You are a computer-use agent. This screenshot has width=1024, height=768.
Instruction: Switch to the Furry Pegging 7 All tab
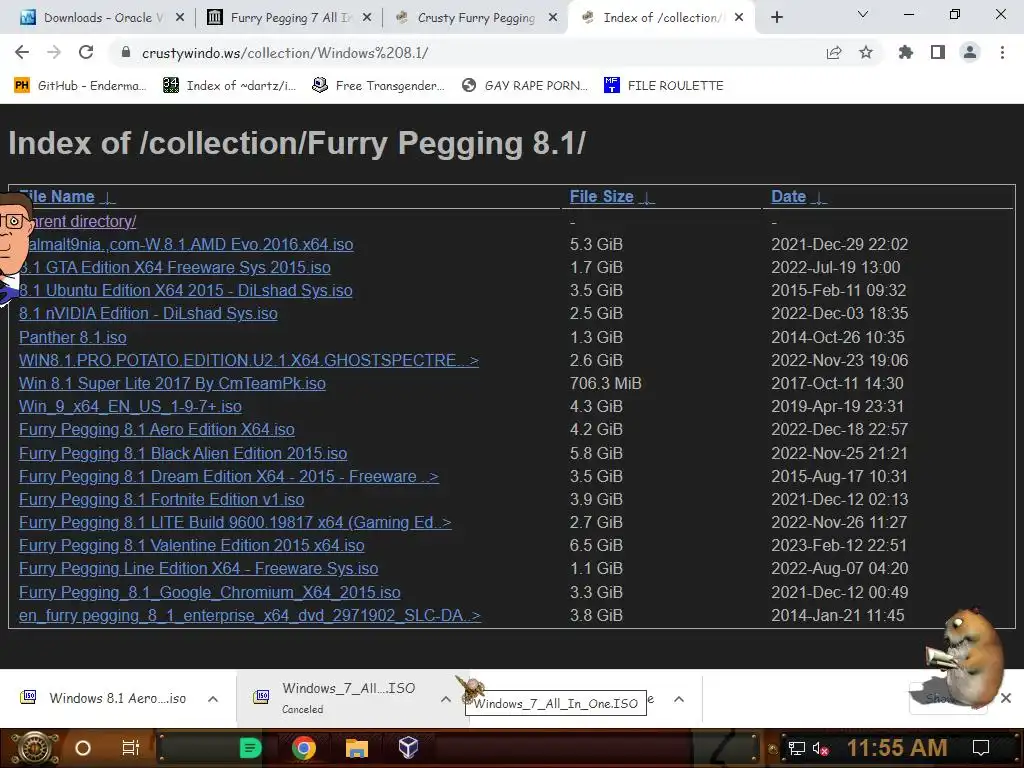coord(289,18)
